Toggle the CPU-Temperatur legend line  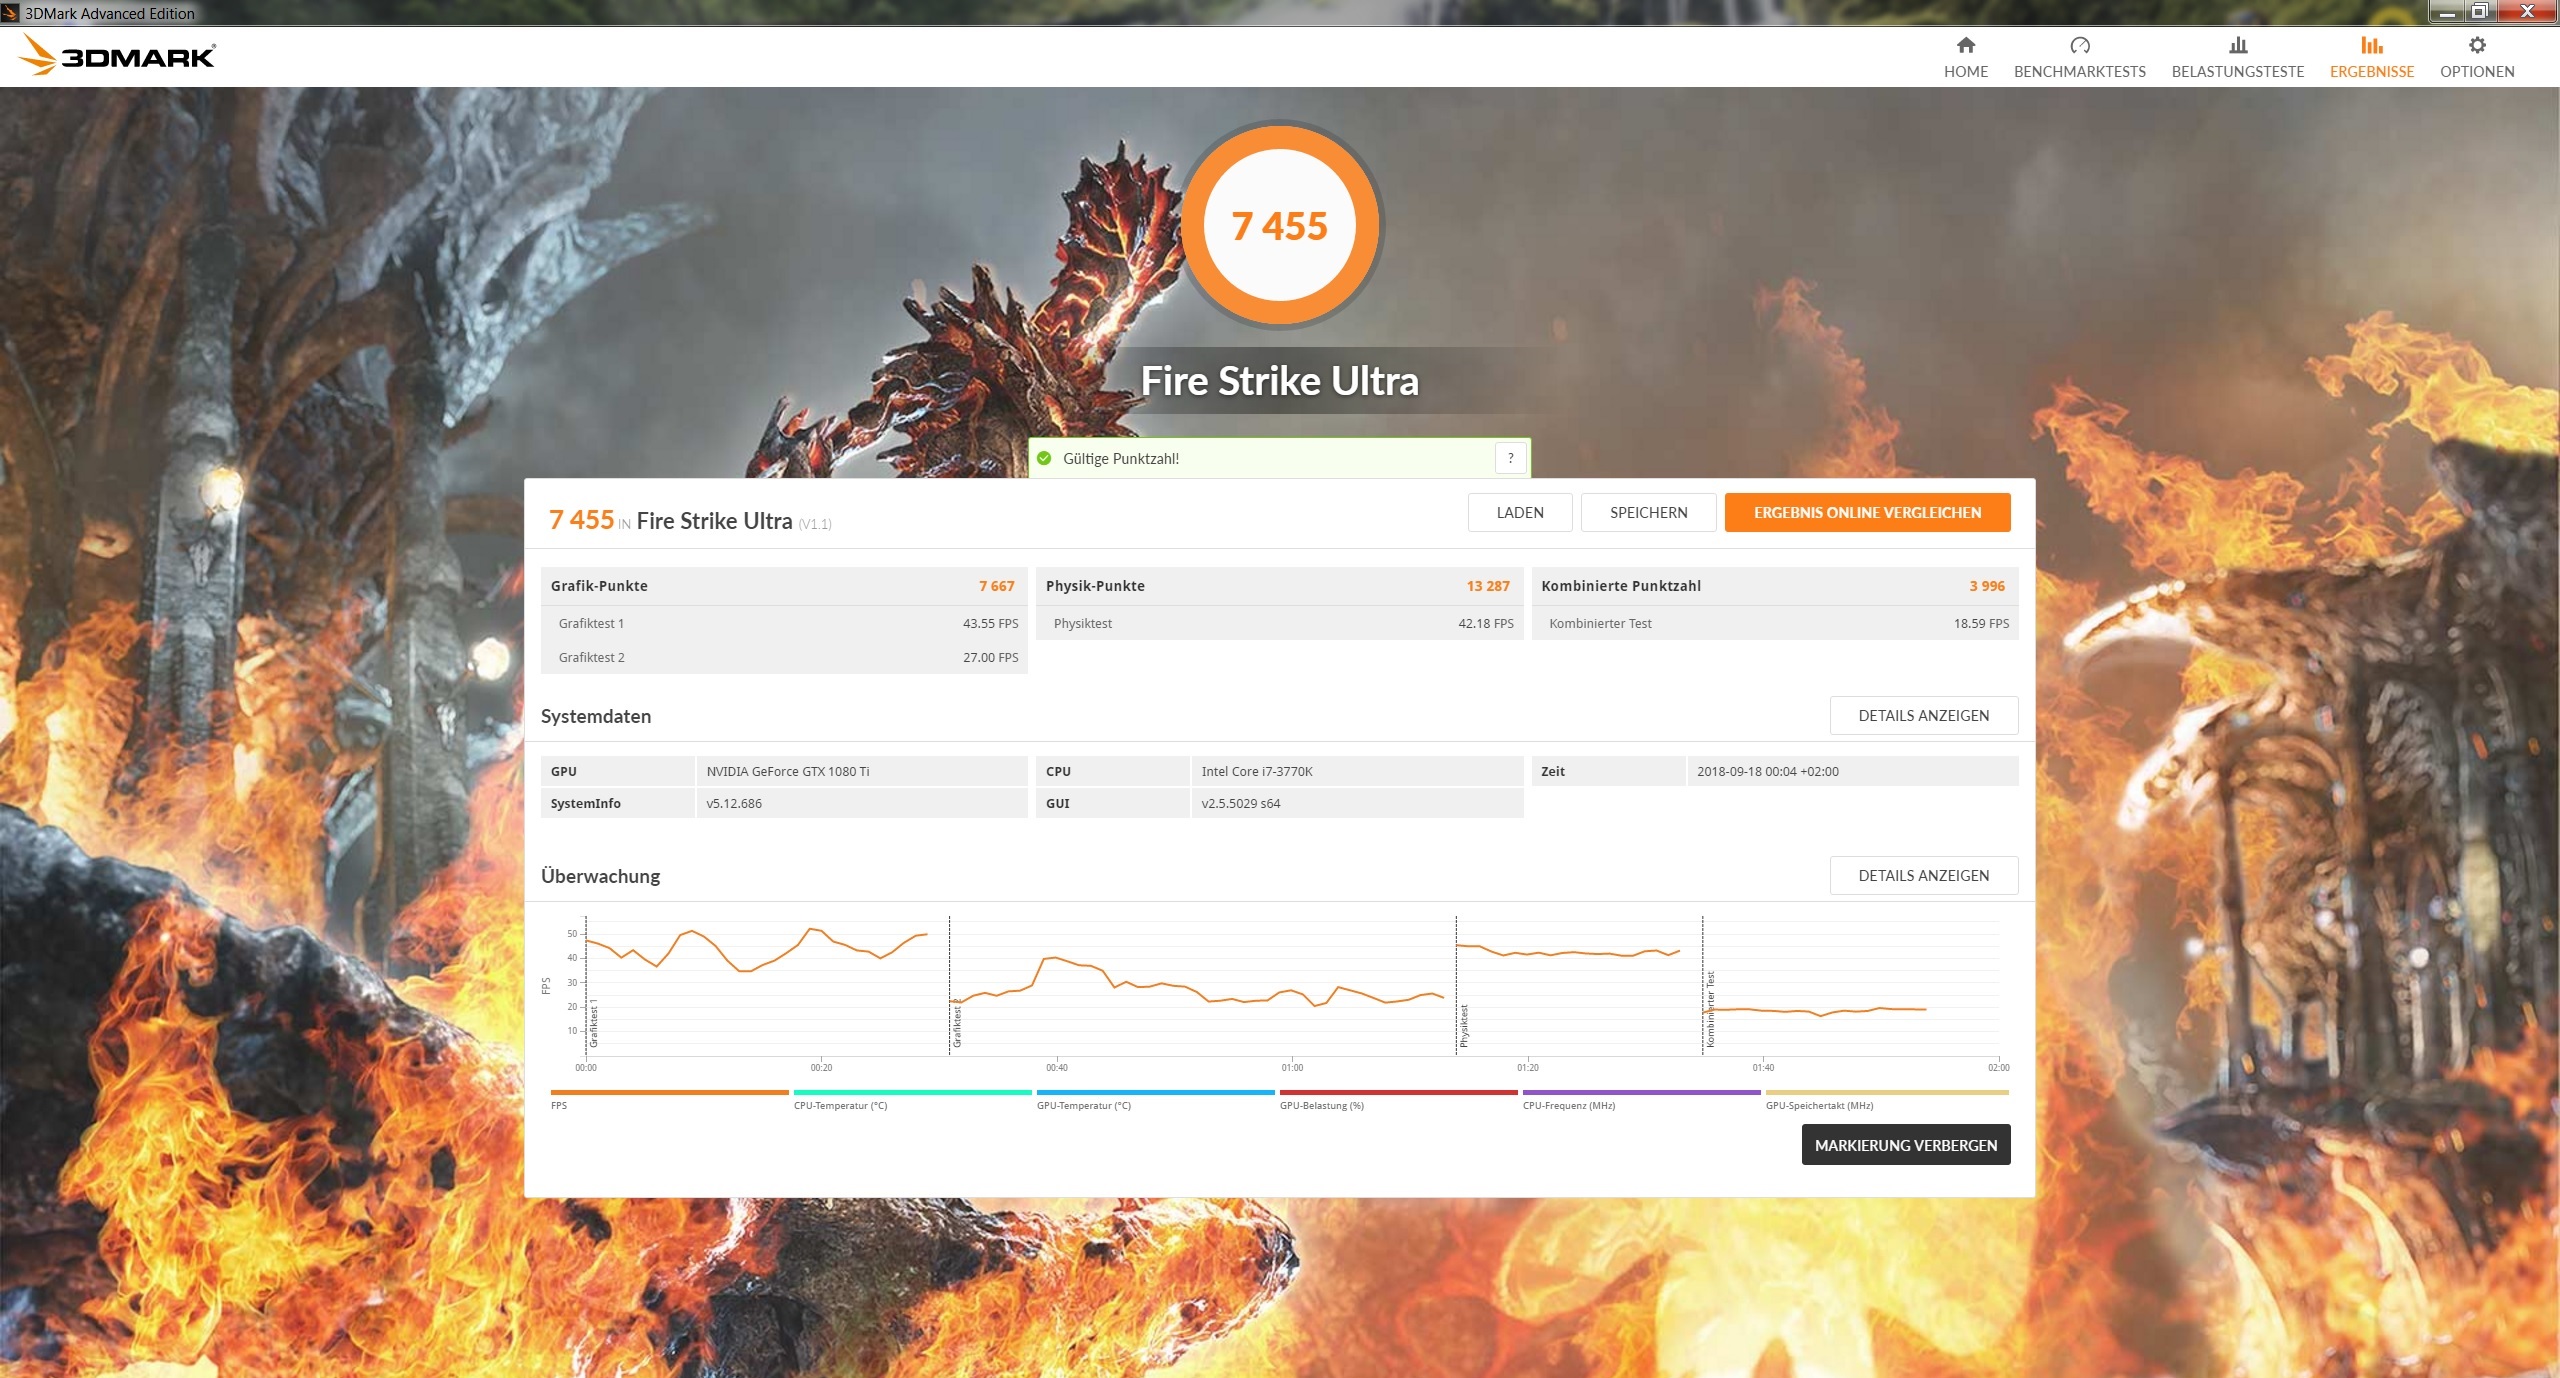pos(911,1092)
